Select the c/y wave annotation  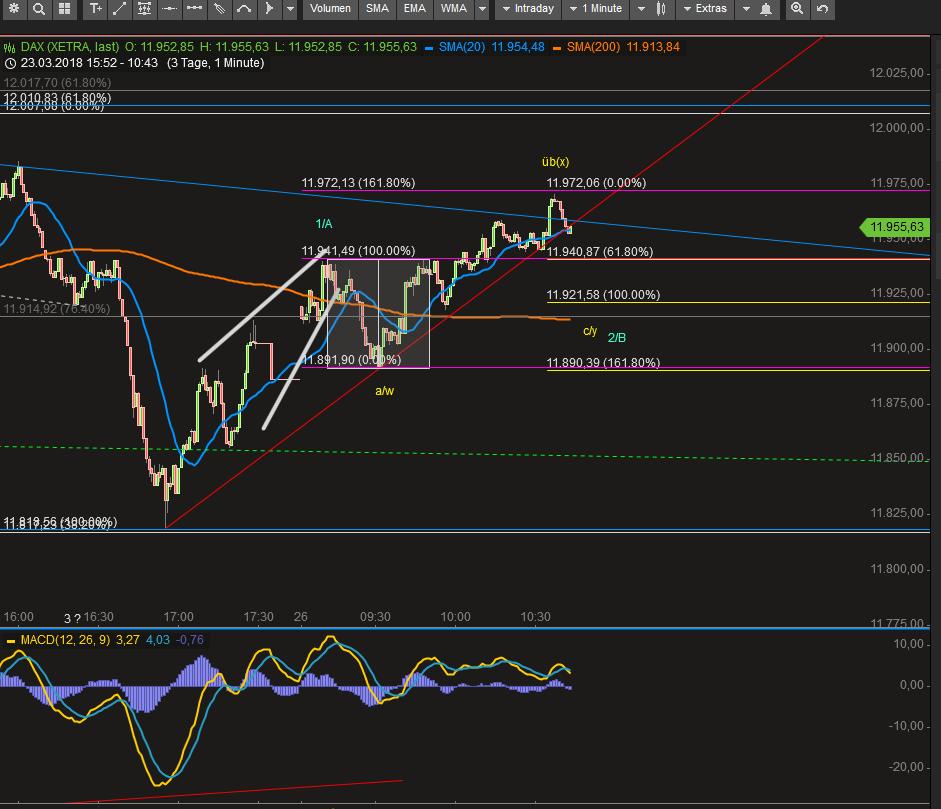point(590,331)
